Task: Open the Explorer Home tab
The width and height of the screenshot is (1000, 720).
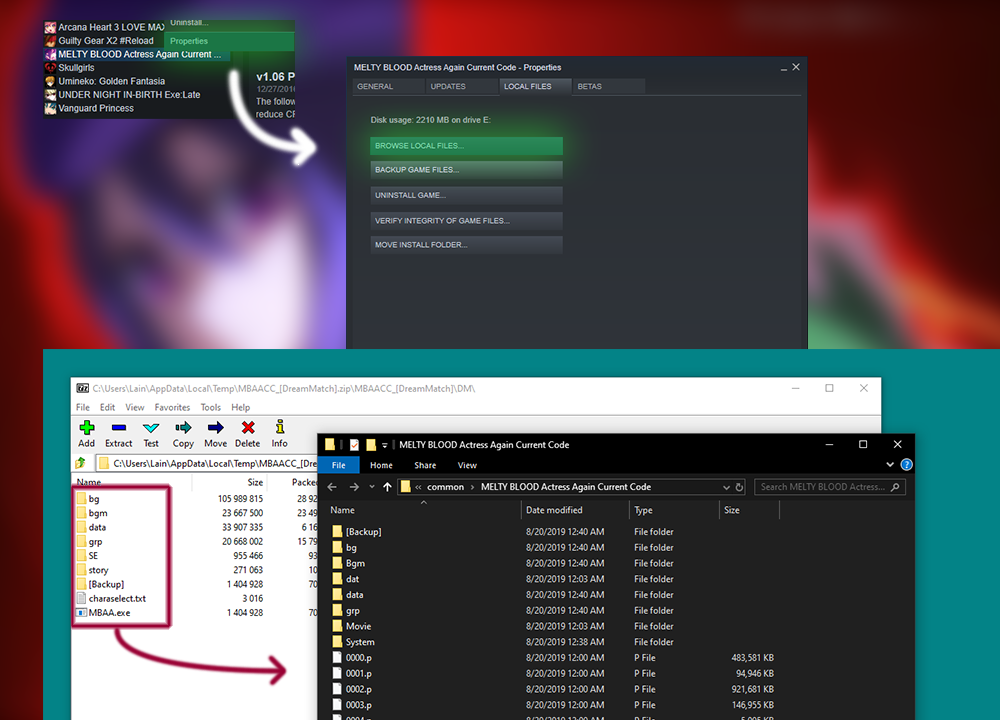Action: coord(381,465)
